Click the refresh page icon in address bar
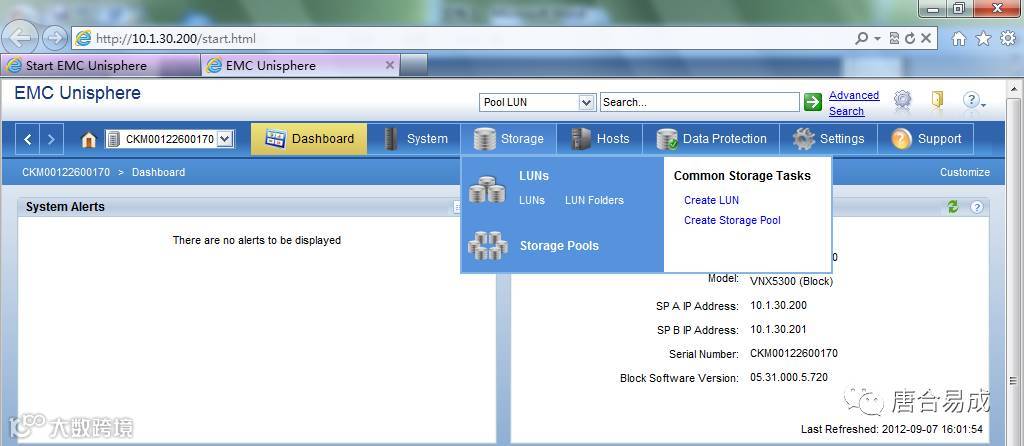 tap(910, 38)
